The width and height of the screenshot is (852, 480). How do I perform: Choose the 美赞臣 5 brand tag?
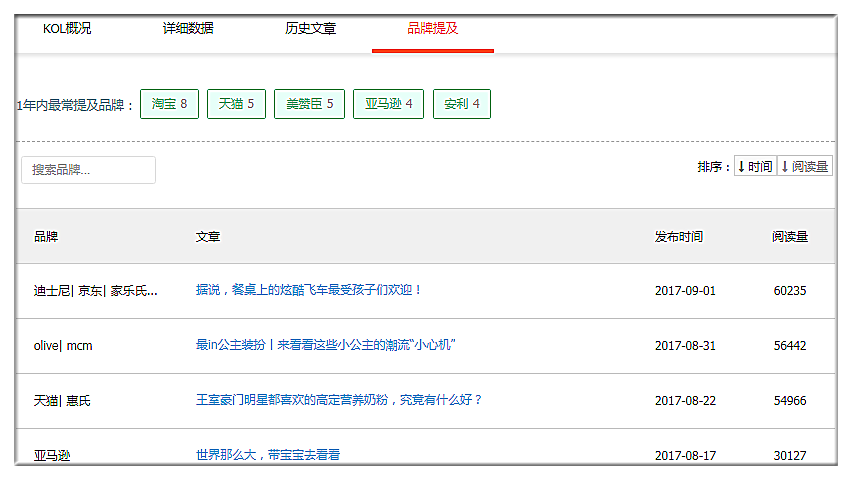309,104
